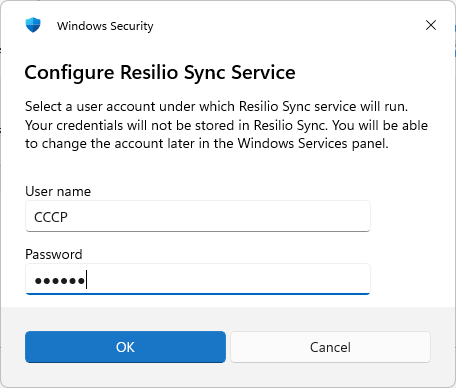The height and width of the screenshot is (388, 456).
Task: Click the OK button
Action: (x=125, y=347)
